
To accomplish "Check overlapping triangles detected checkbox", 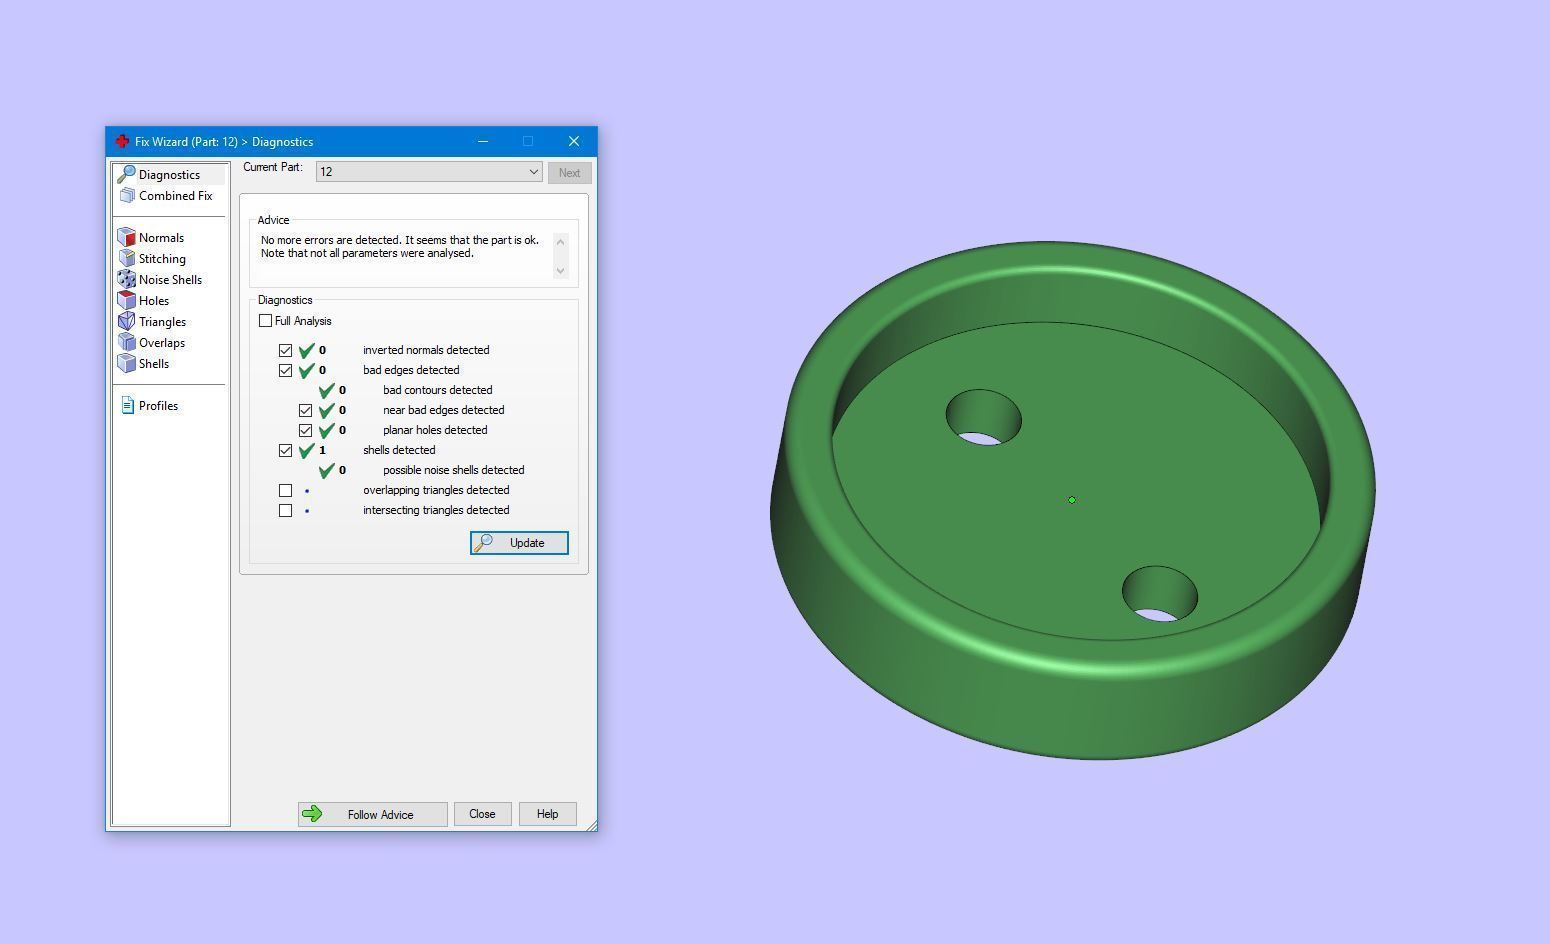I will tap(285, 491).
